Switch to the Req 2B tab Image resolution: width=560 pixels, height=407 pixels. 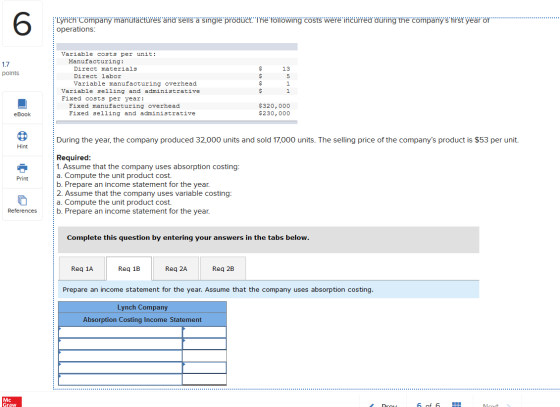pos(223,268)
